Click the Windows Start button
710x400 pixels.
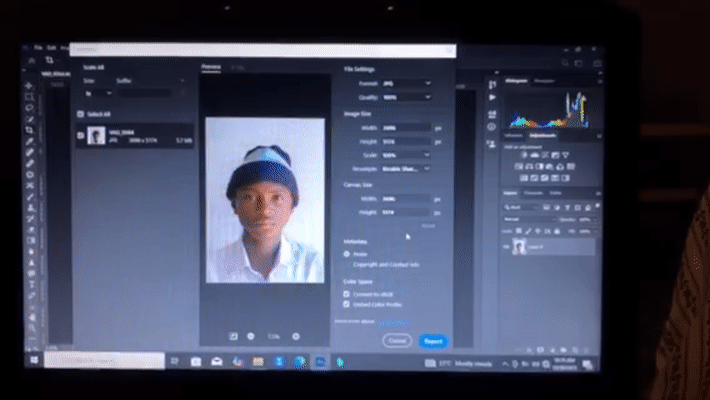point(34,361)
